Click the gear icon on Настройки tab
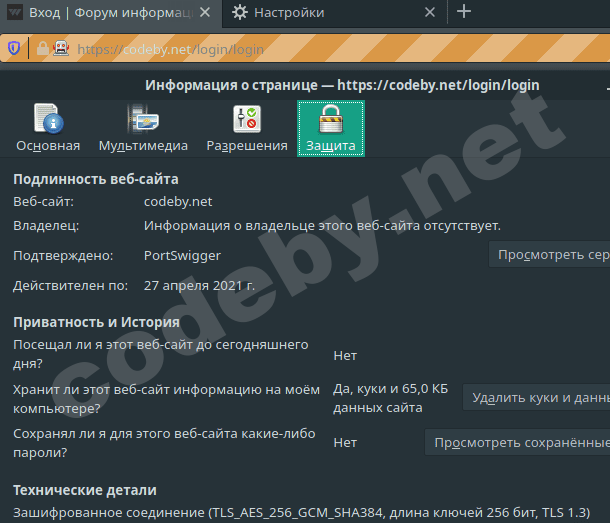The image size is (610, 523). [x=240, y=12]
